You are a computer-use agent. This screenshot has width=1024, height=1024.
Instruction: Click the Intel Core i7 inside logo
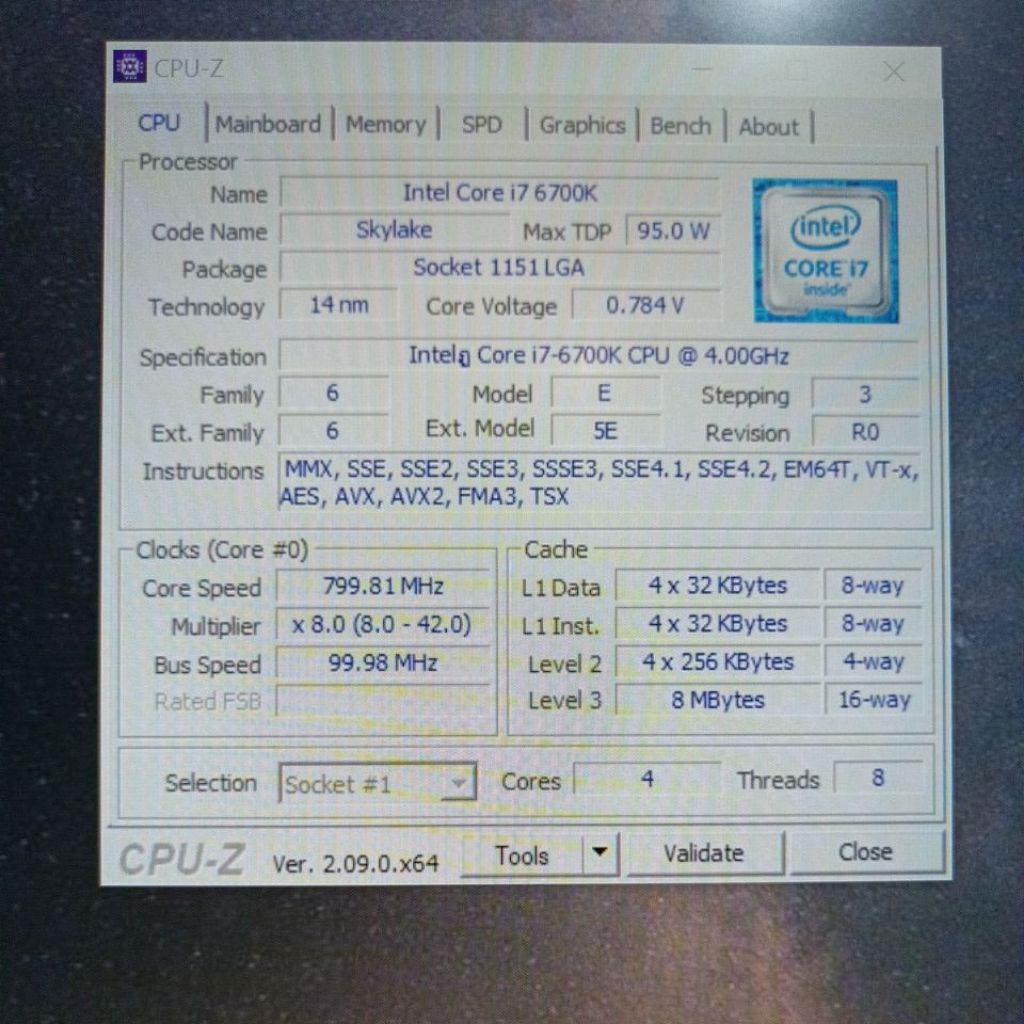click(825, 251)
